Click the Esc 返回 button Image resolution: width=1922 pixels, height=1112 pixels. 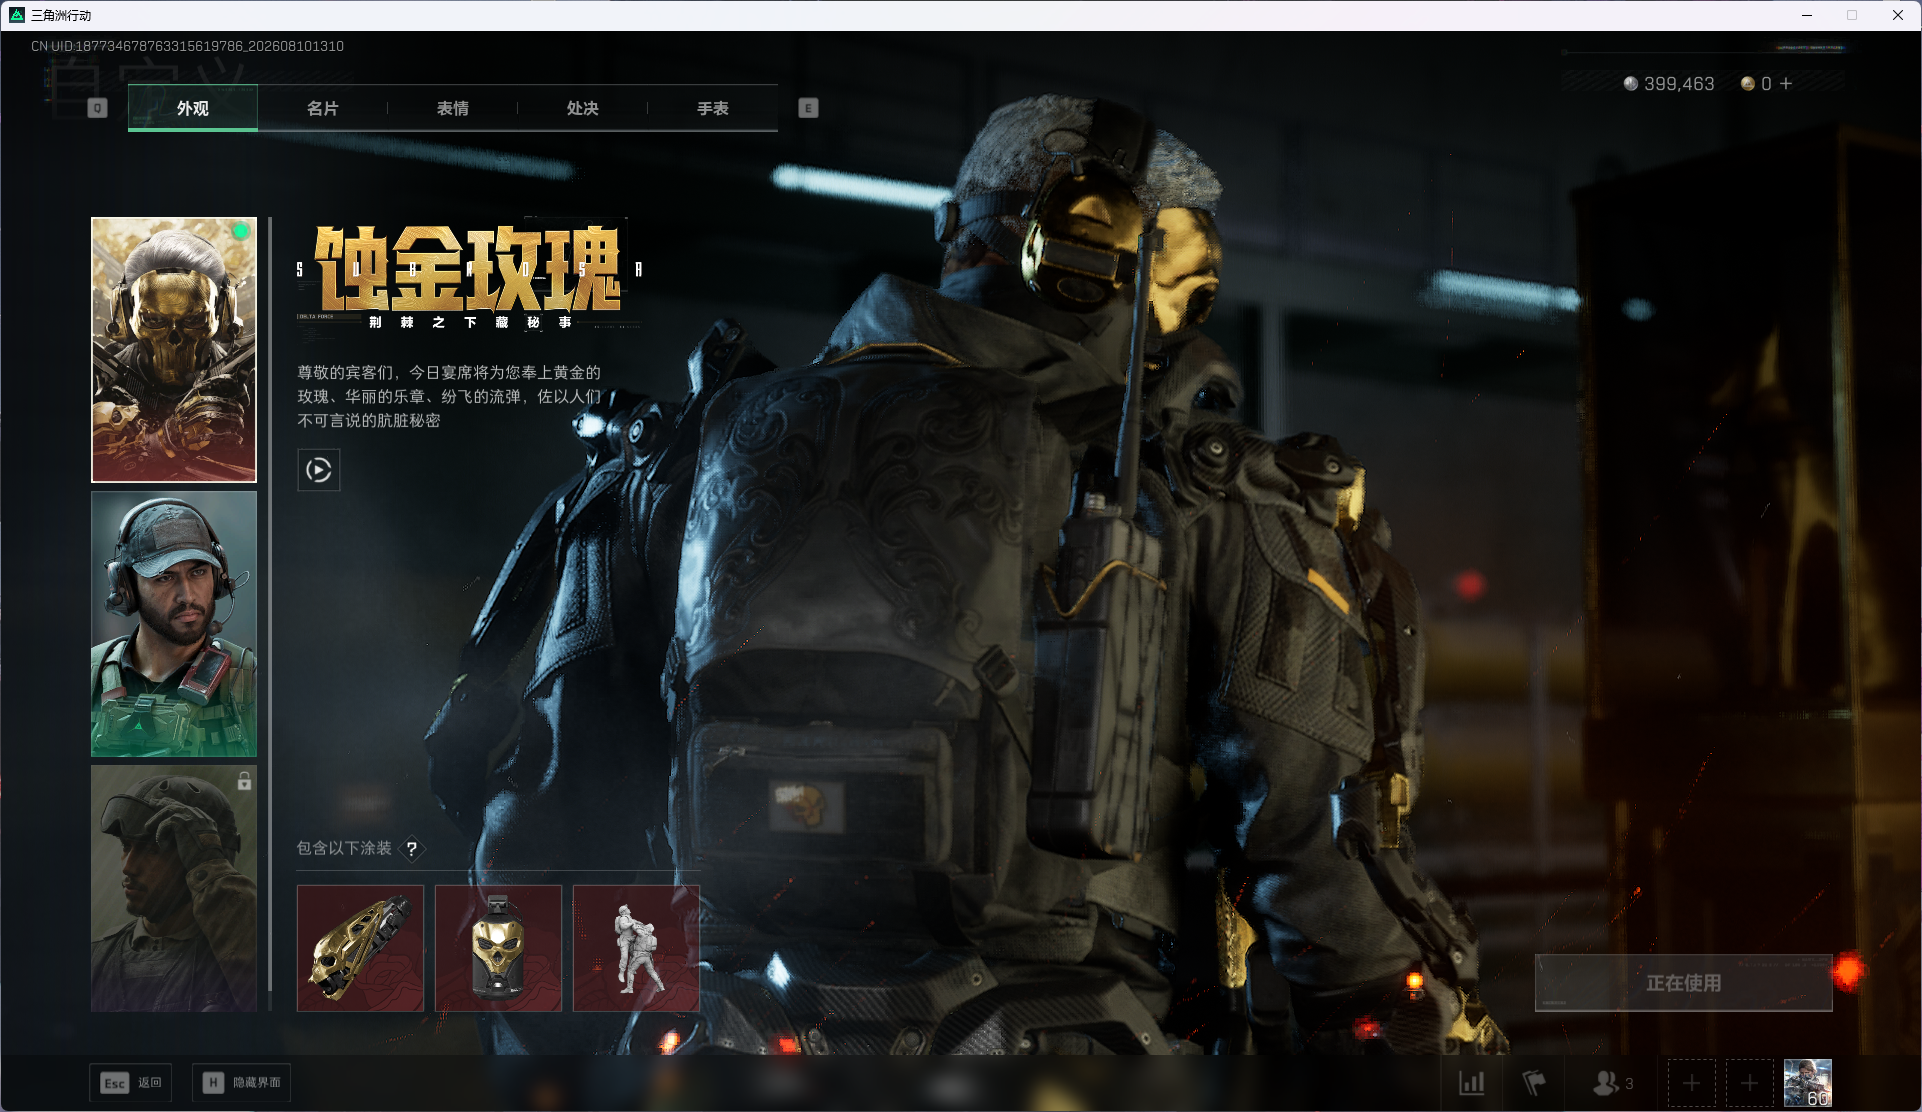(x=131, y=1083)
